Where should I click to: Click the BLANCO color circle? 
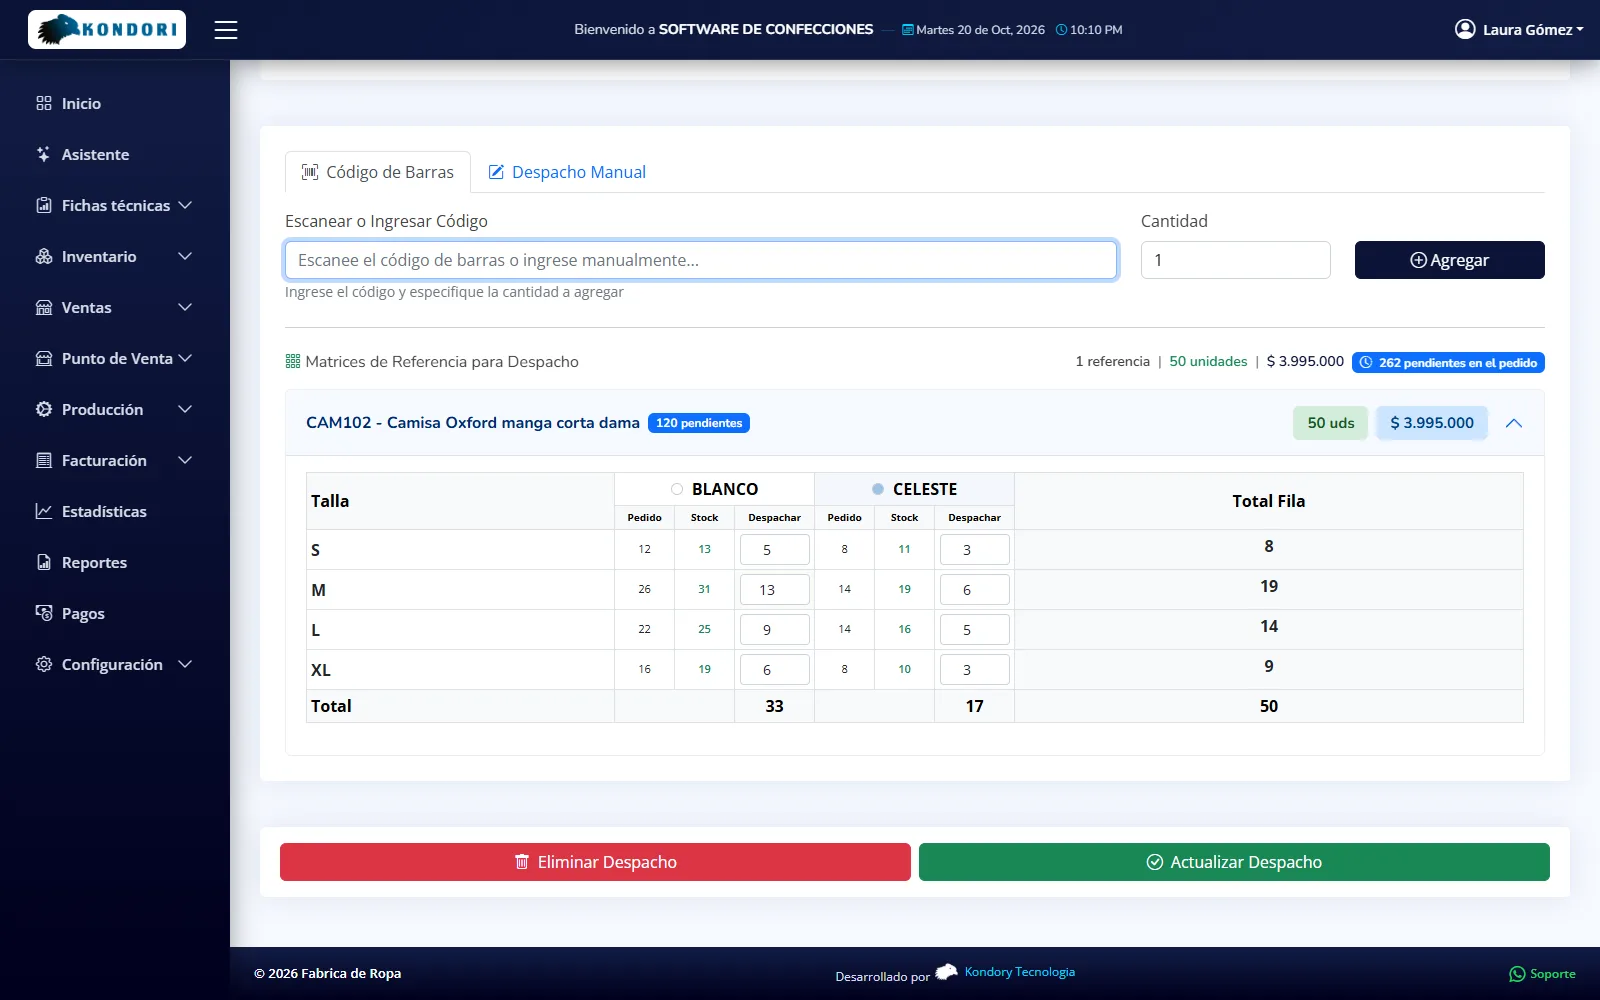click(x=677, y=489)
